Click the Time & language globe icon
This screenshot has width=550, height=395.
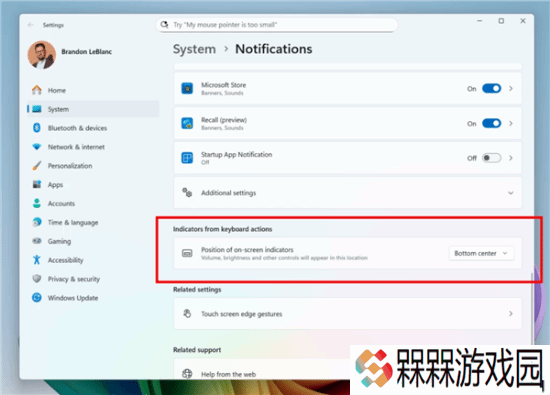(36, 222)
